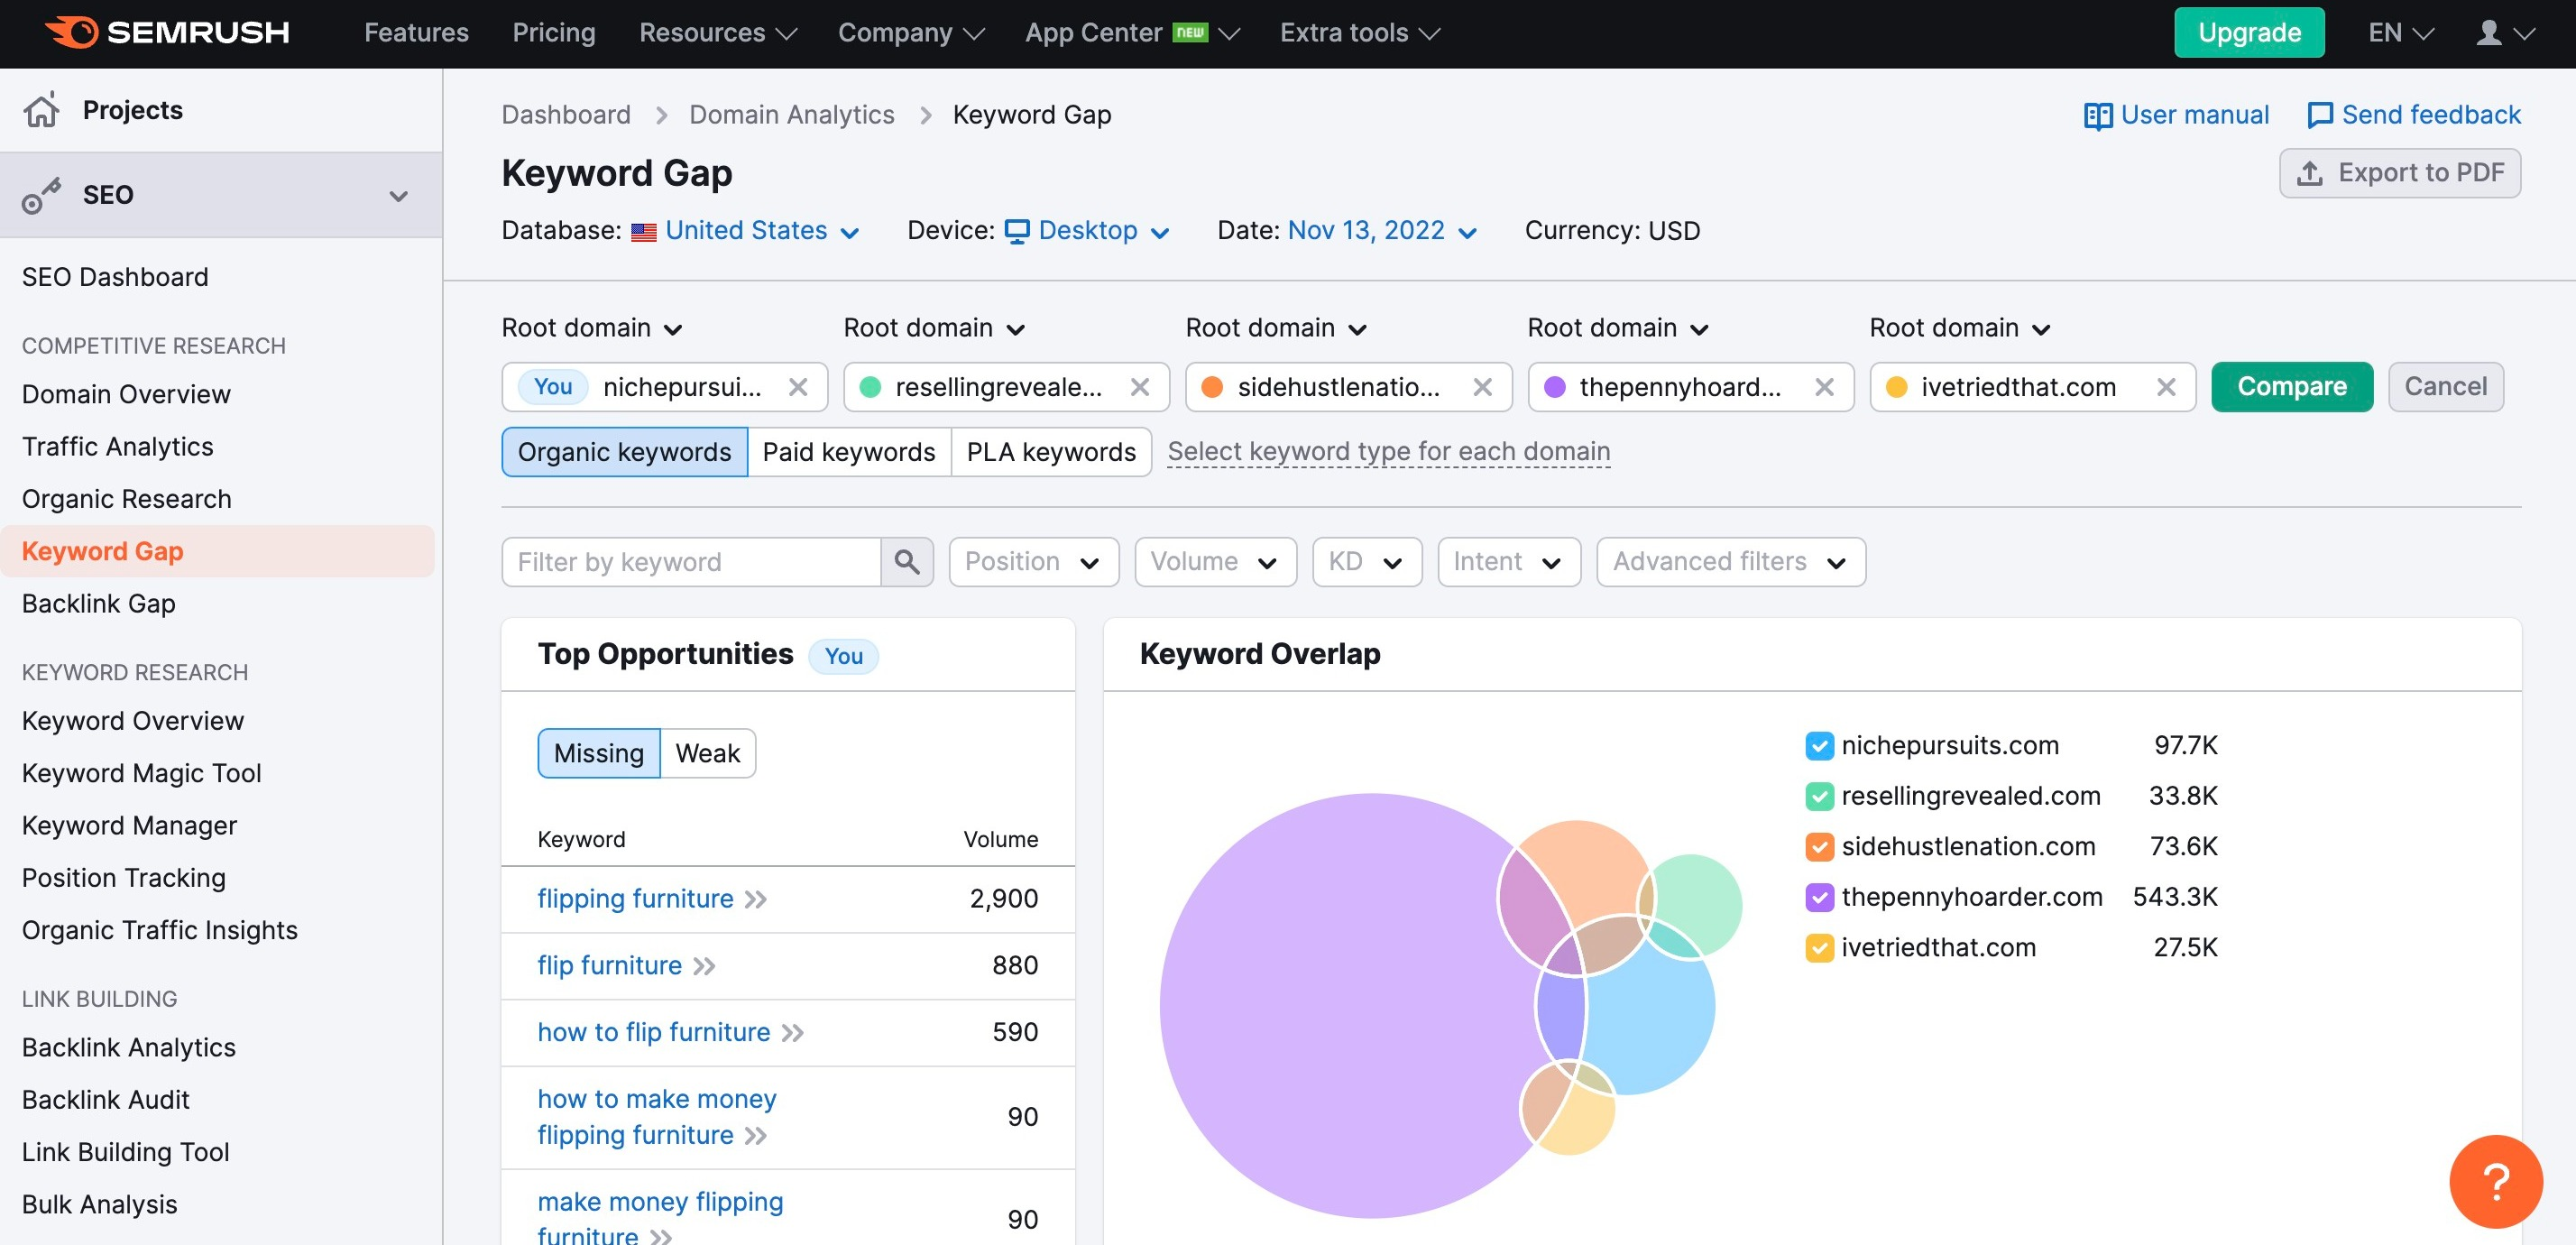
Task: Open the Pricing page
Action: (x=554, y=33)
